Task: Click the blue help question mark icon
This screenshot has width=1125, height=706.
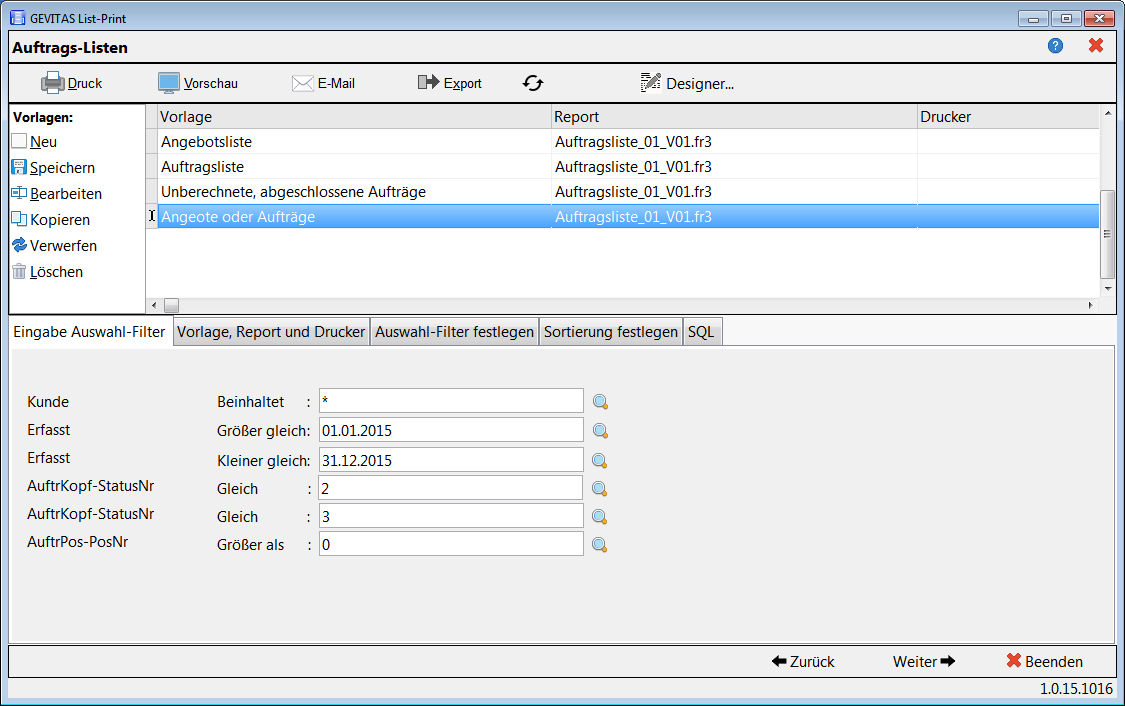Action: (1055, 46)
